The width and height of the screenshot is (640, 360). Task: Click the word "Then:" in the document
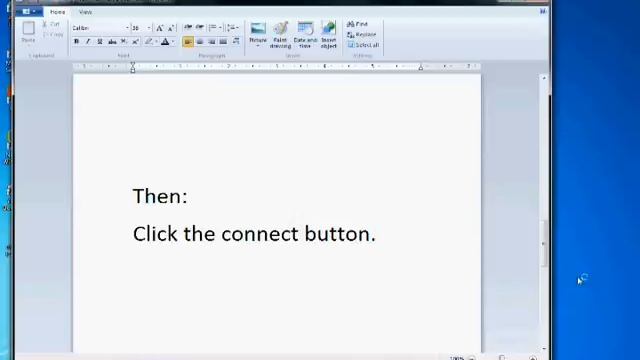coord(160,196)
